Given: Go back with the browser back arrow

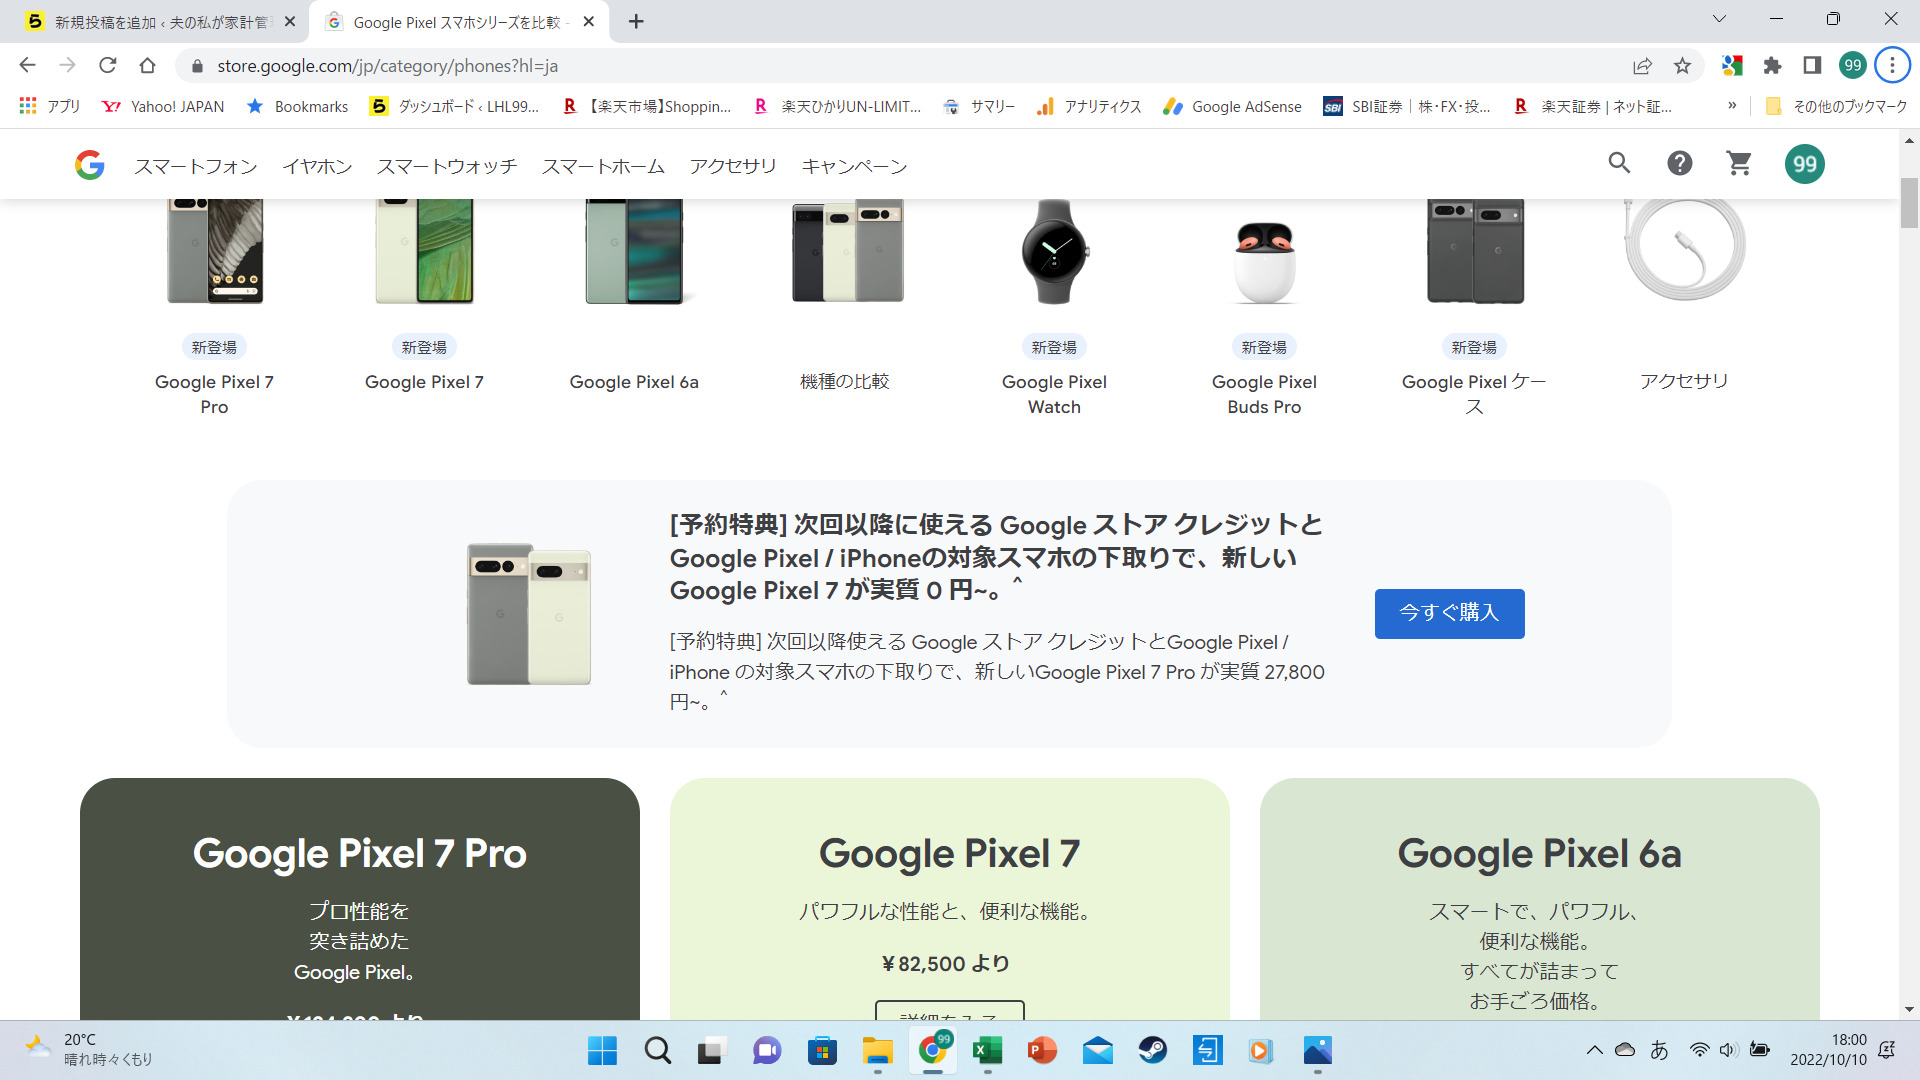Looking at the screenshot, I should pyautogui.click(x=27, y=65).
